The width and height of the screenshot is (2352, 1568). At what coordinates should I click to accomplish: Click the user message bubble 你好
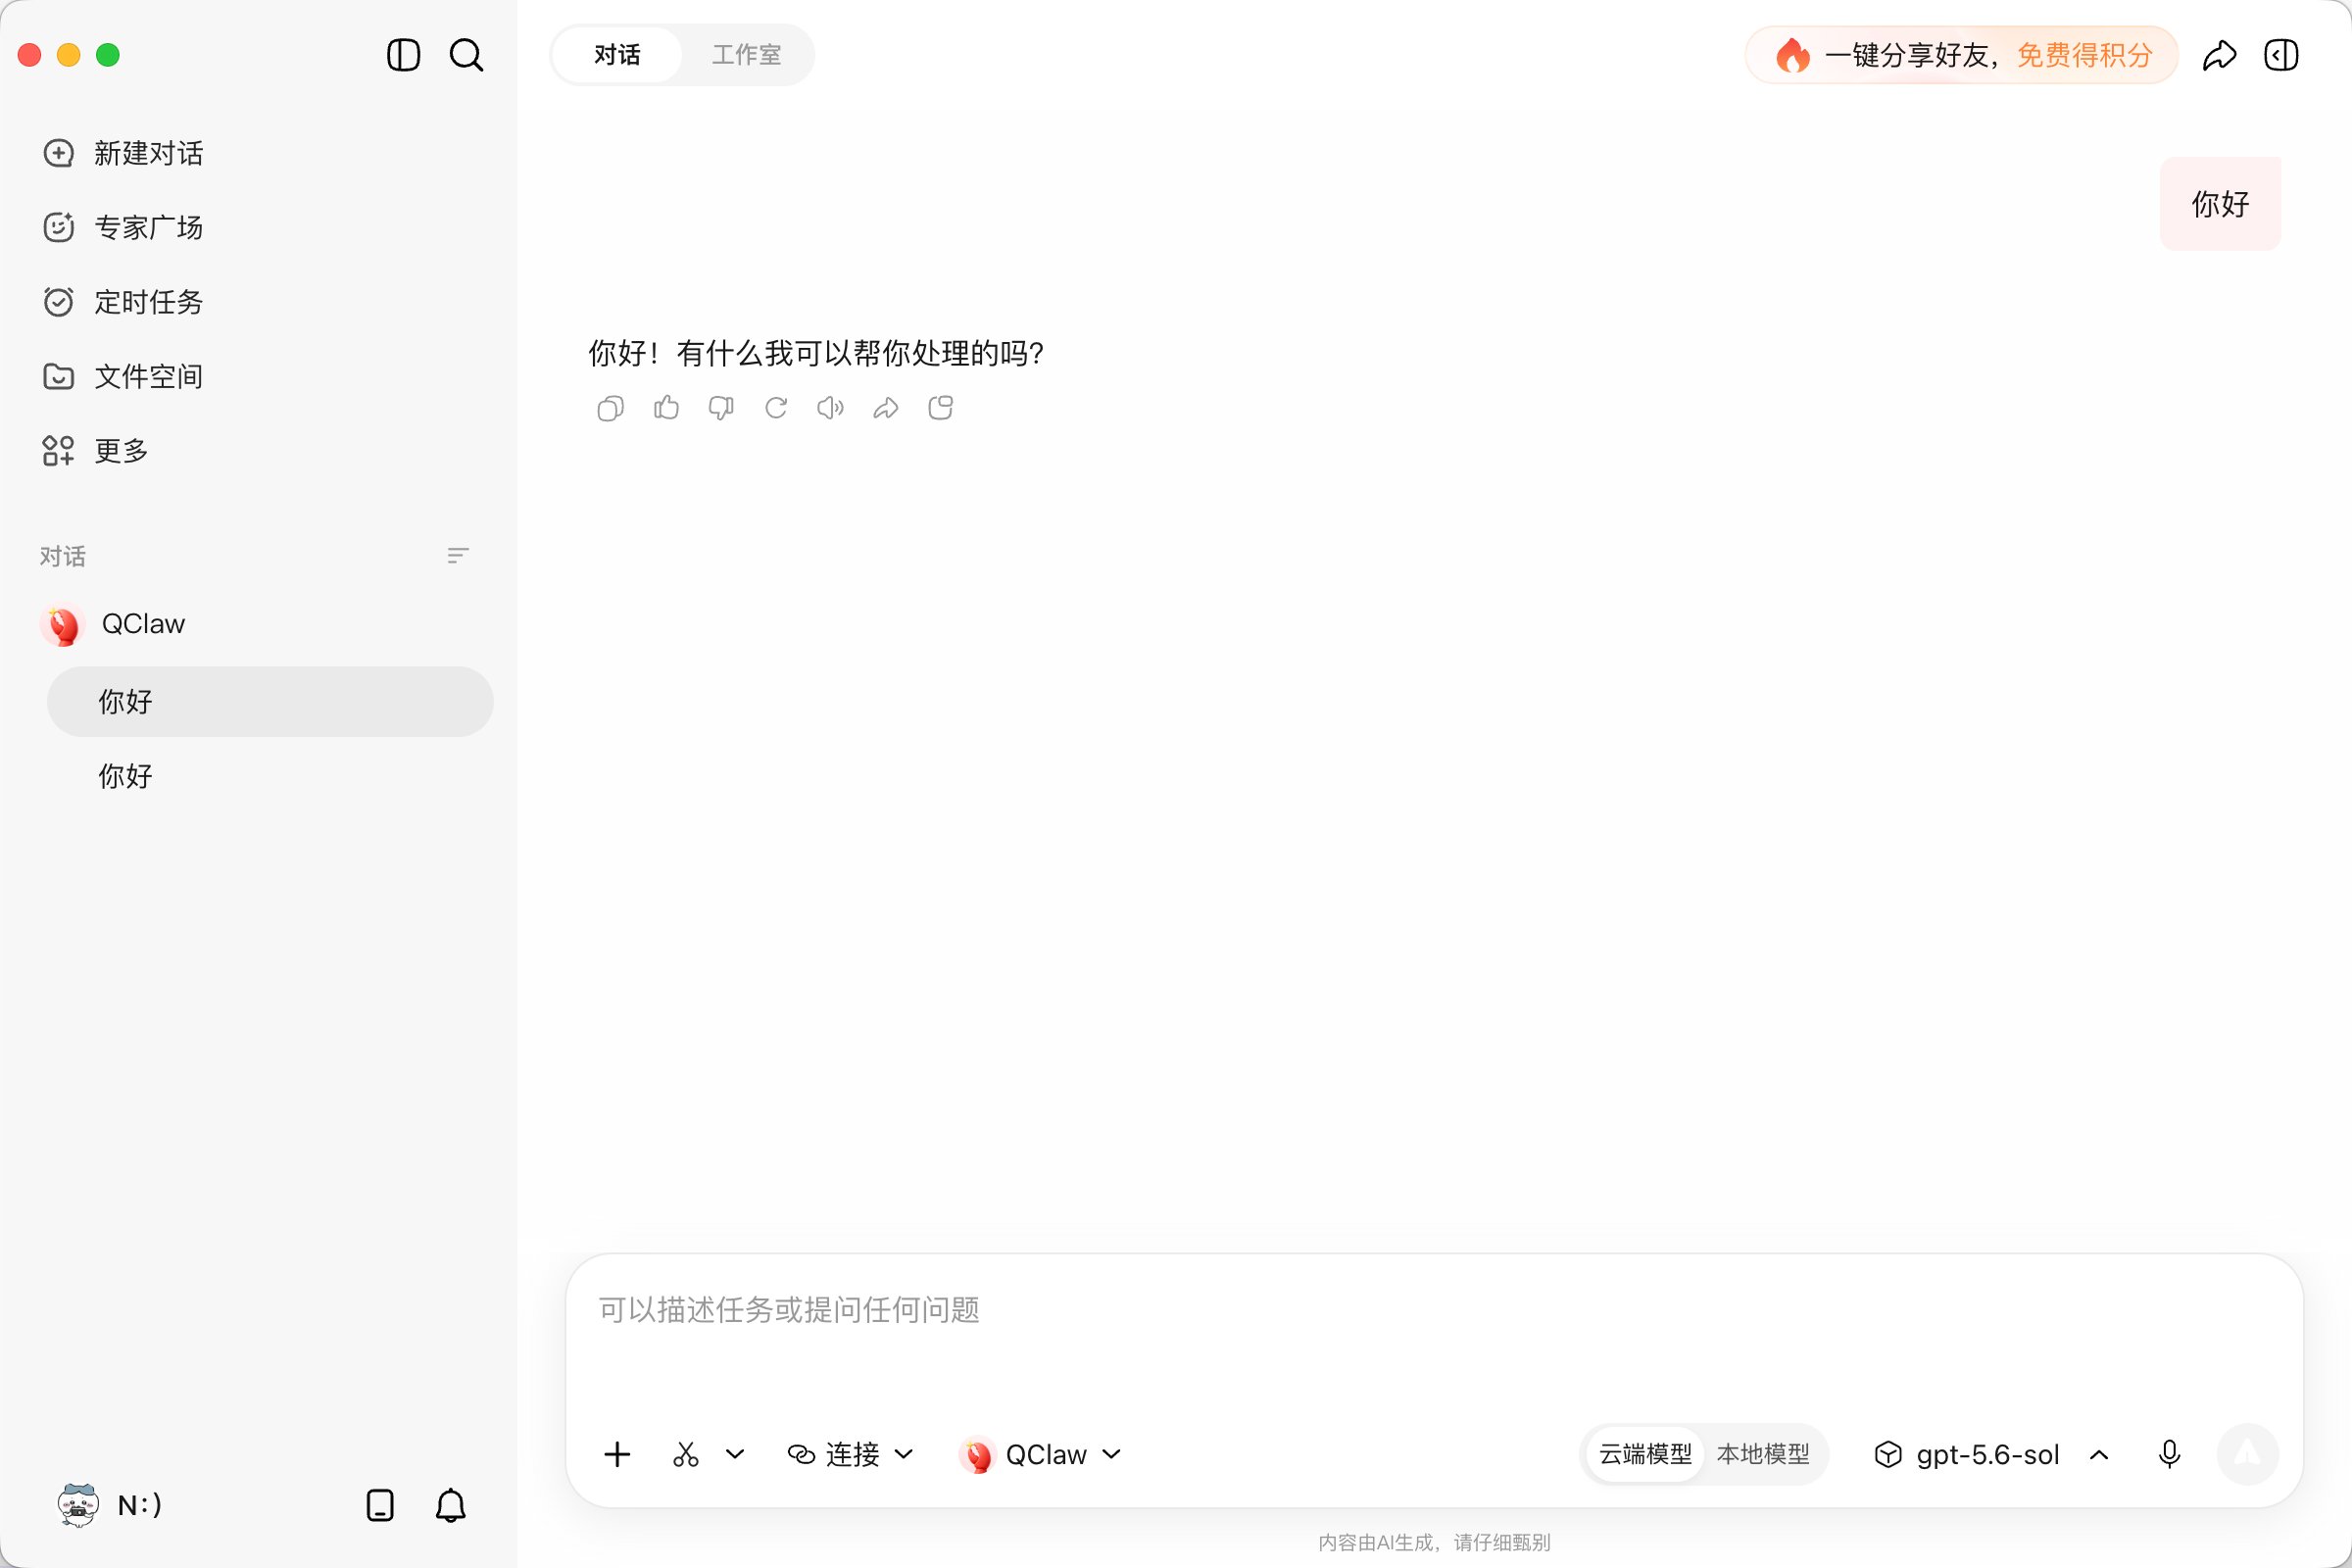[x=2220, y=204]
